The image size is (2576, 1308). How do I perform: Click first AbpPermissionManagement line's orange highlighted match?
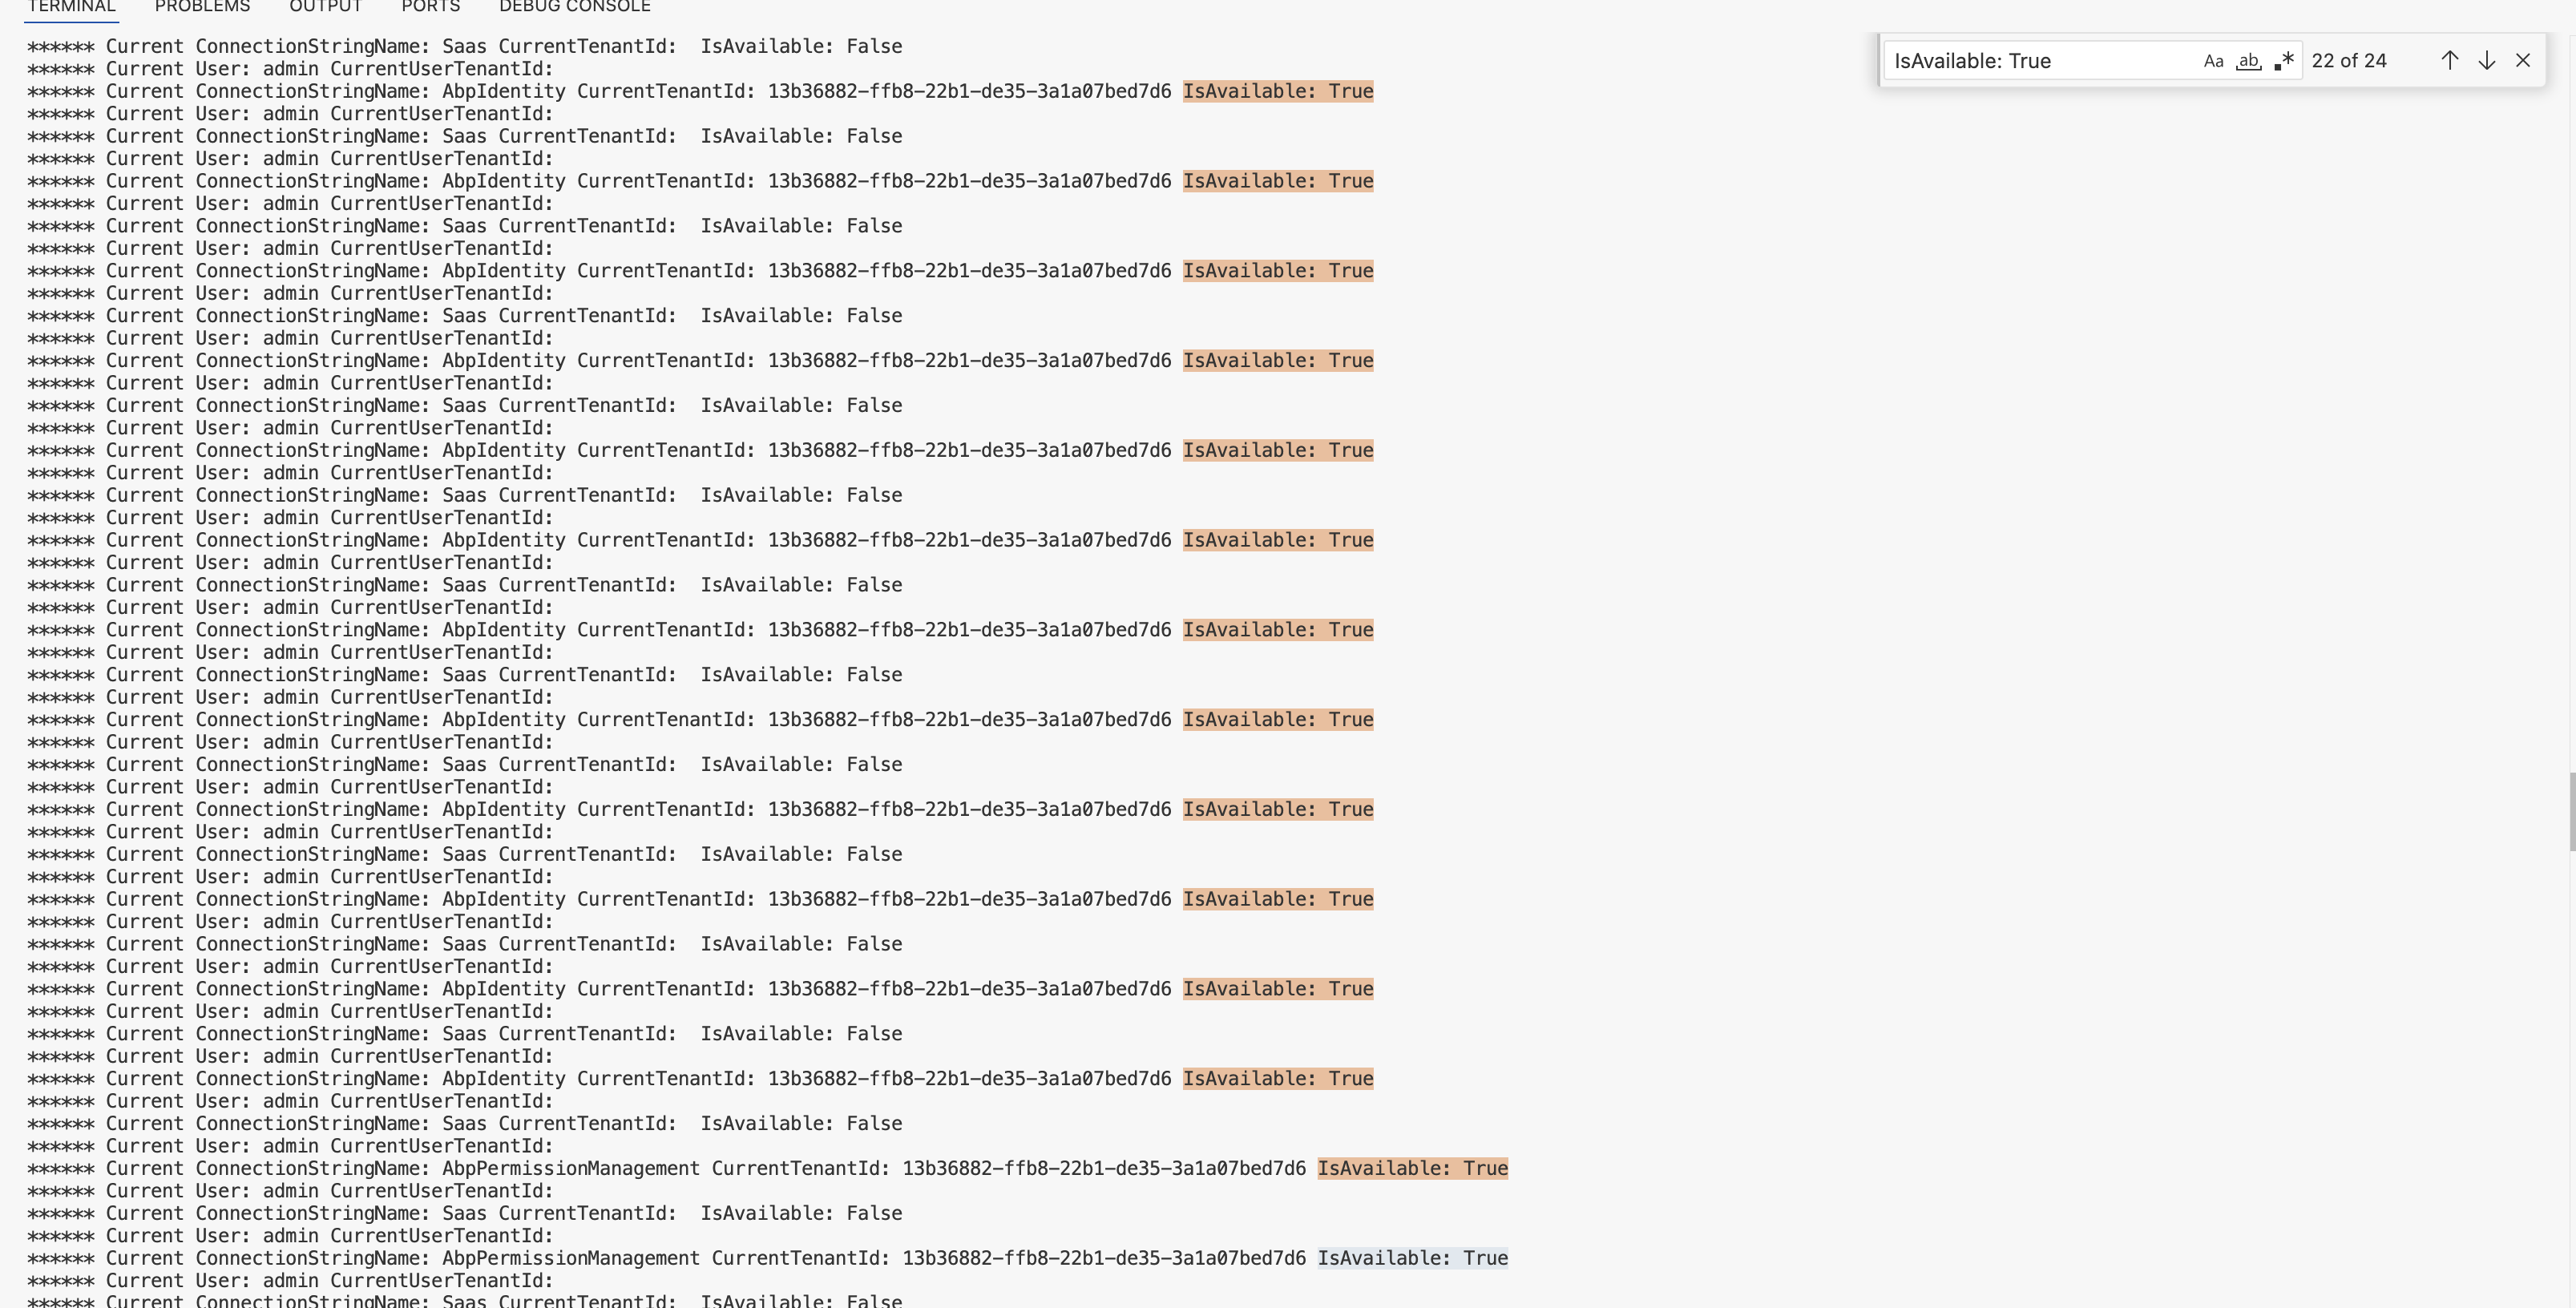click(x=1412, y=1168)
